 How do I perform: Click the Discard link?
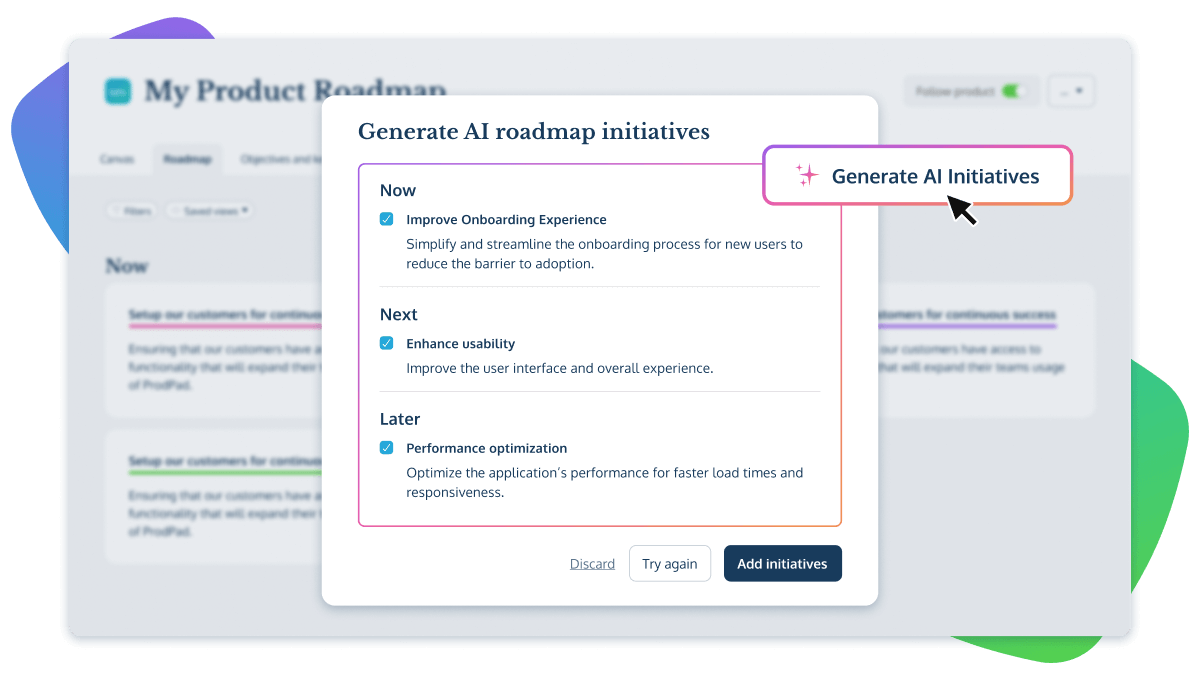(592, 563)
